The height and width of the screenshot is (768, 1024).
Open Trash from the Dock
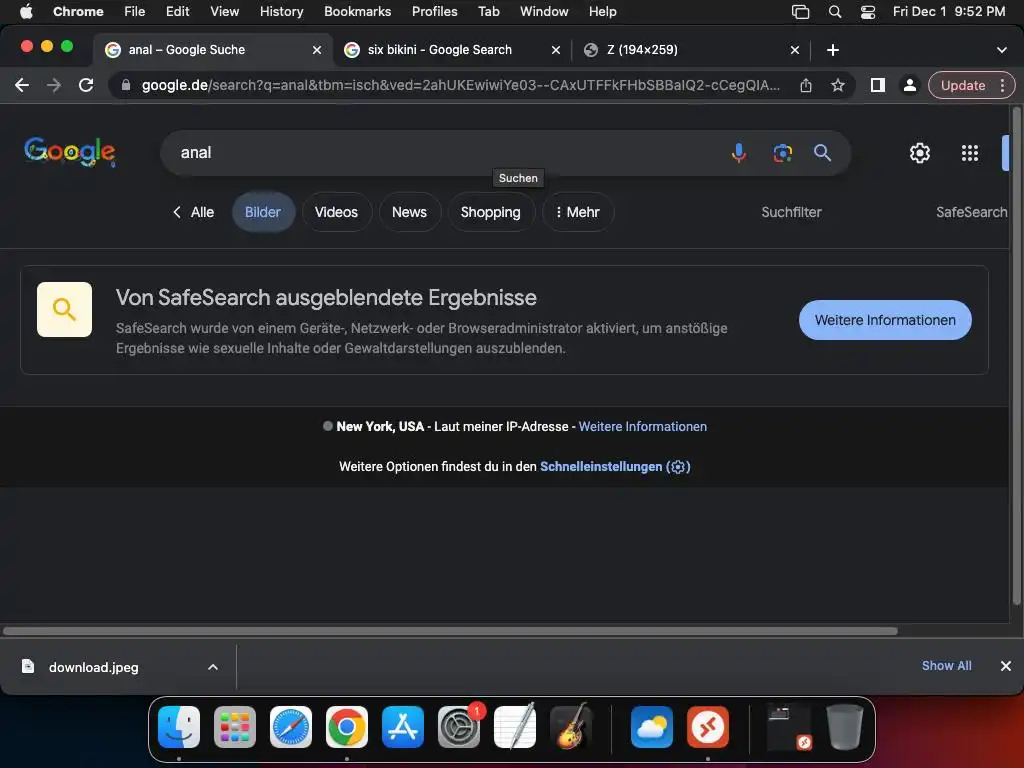(844, 727)
